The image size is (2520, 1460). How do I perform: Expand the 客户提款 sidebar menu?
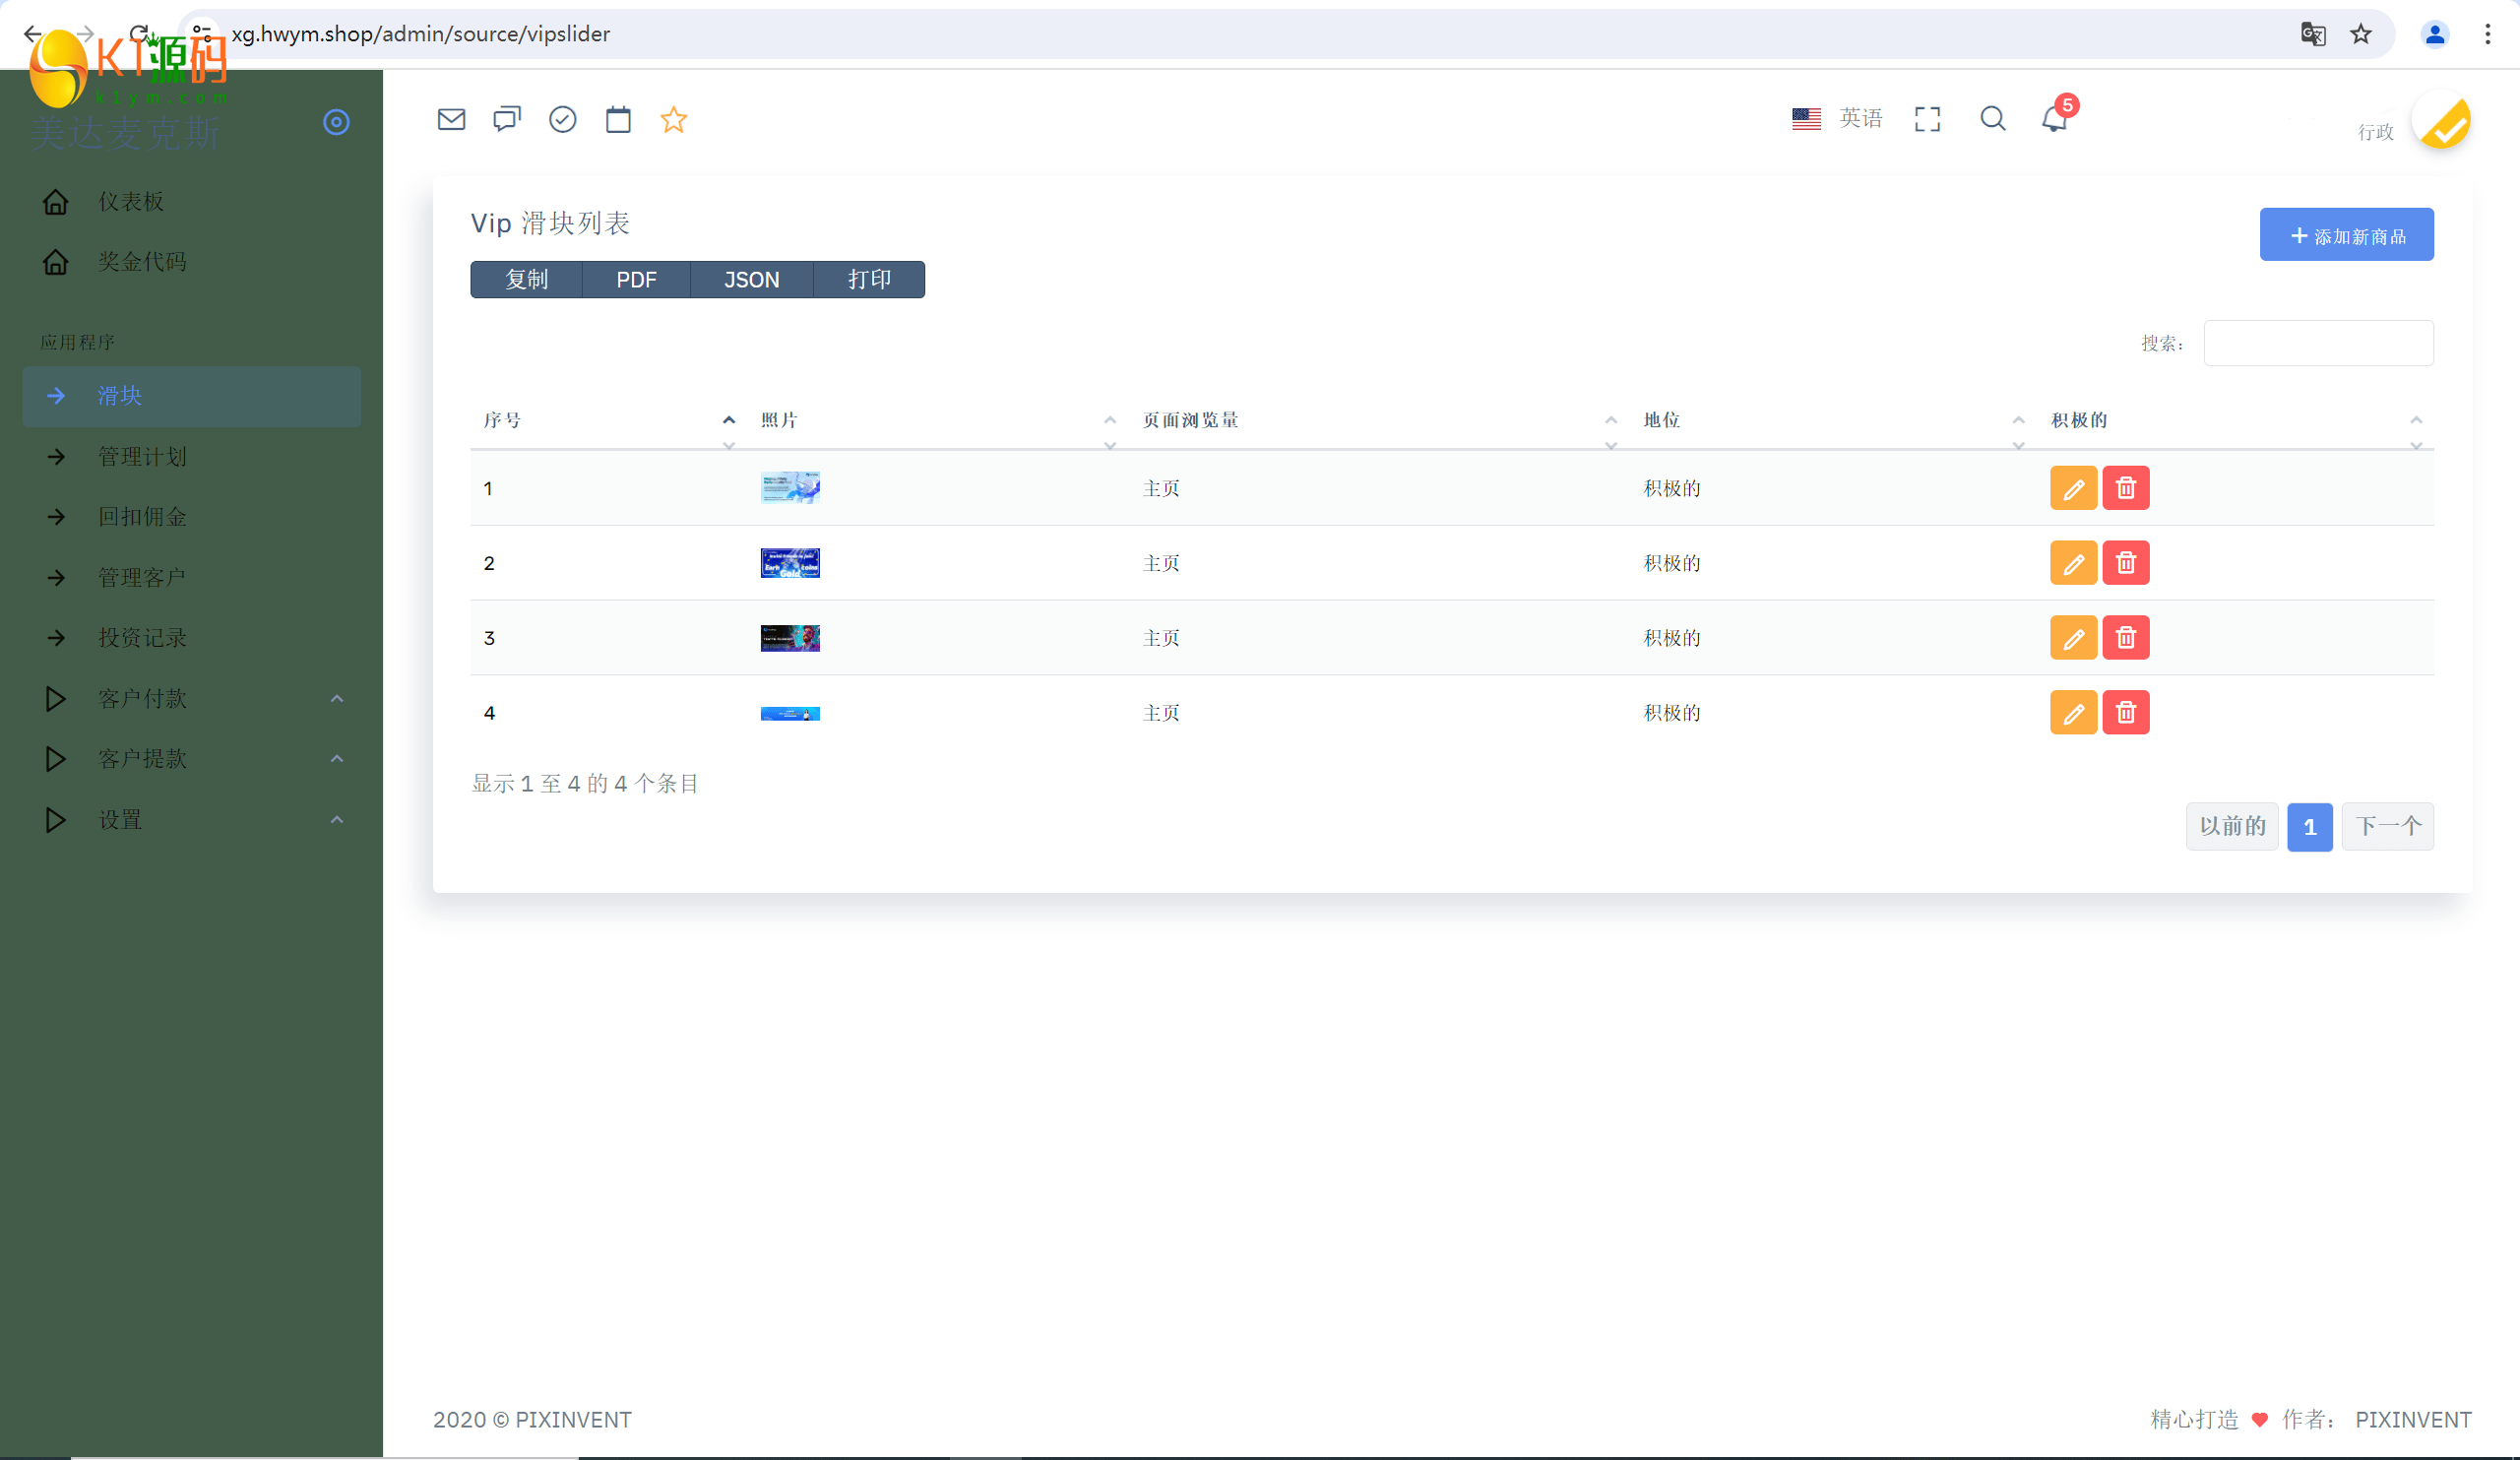pyautogui.click(x=142, y=759)
